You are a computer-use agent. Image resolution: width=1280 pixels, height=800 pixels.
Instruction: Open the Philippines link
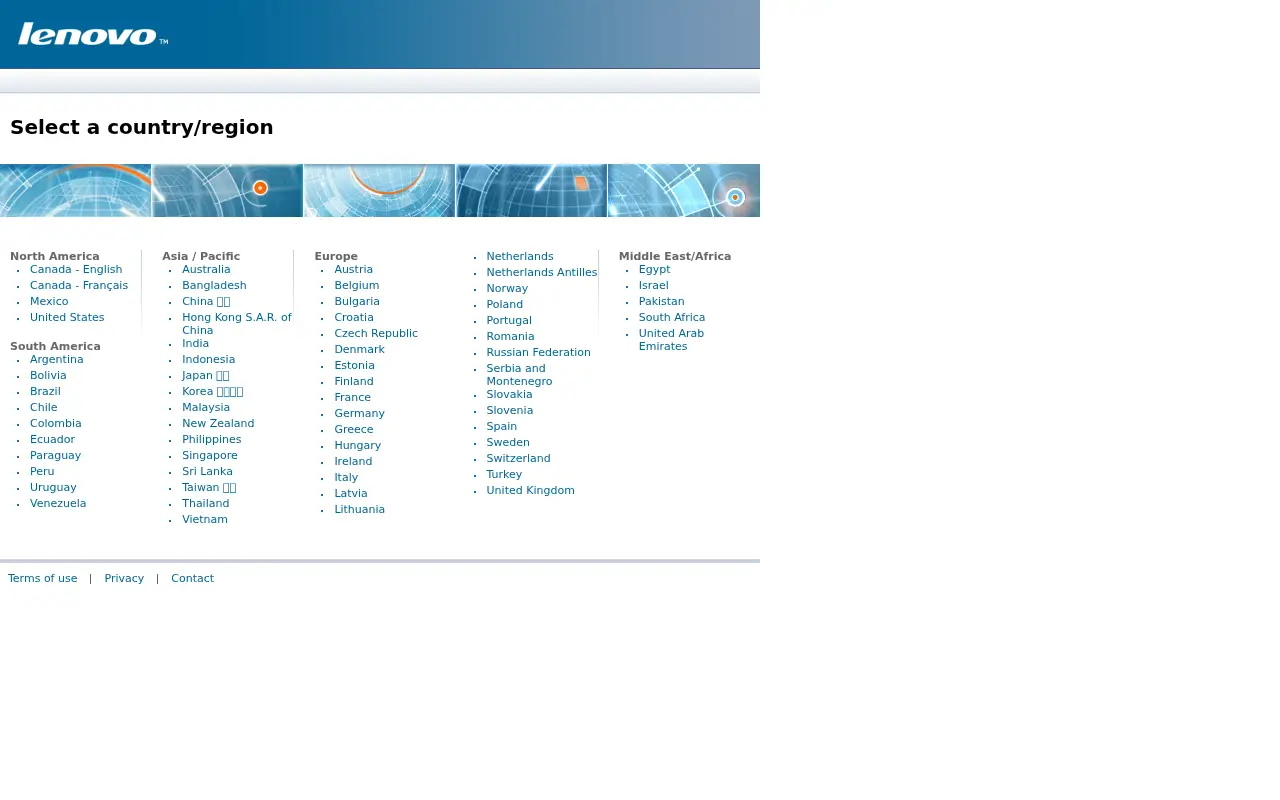(211, 439)
